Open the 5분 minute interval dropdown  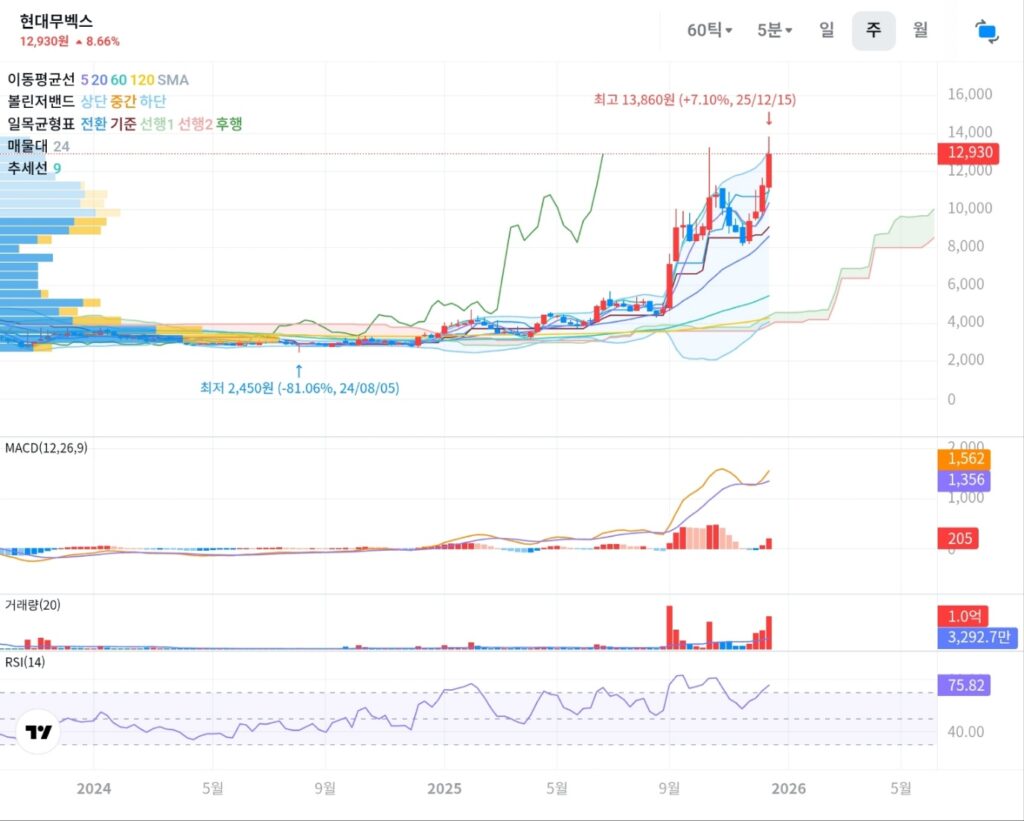pyautogui.click(x=774, y=30)
